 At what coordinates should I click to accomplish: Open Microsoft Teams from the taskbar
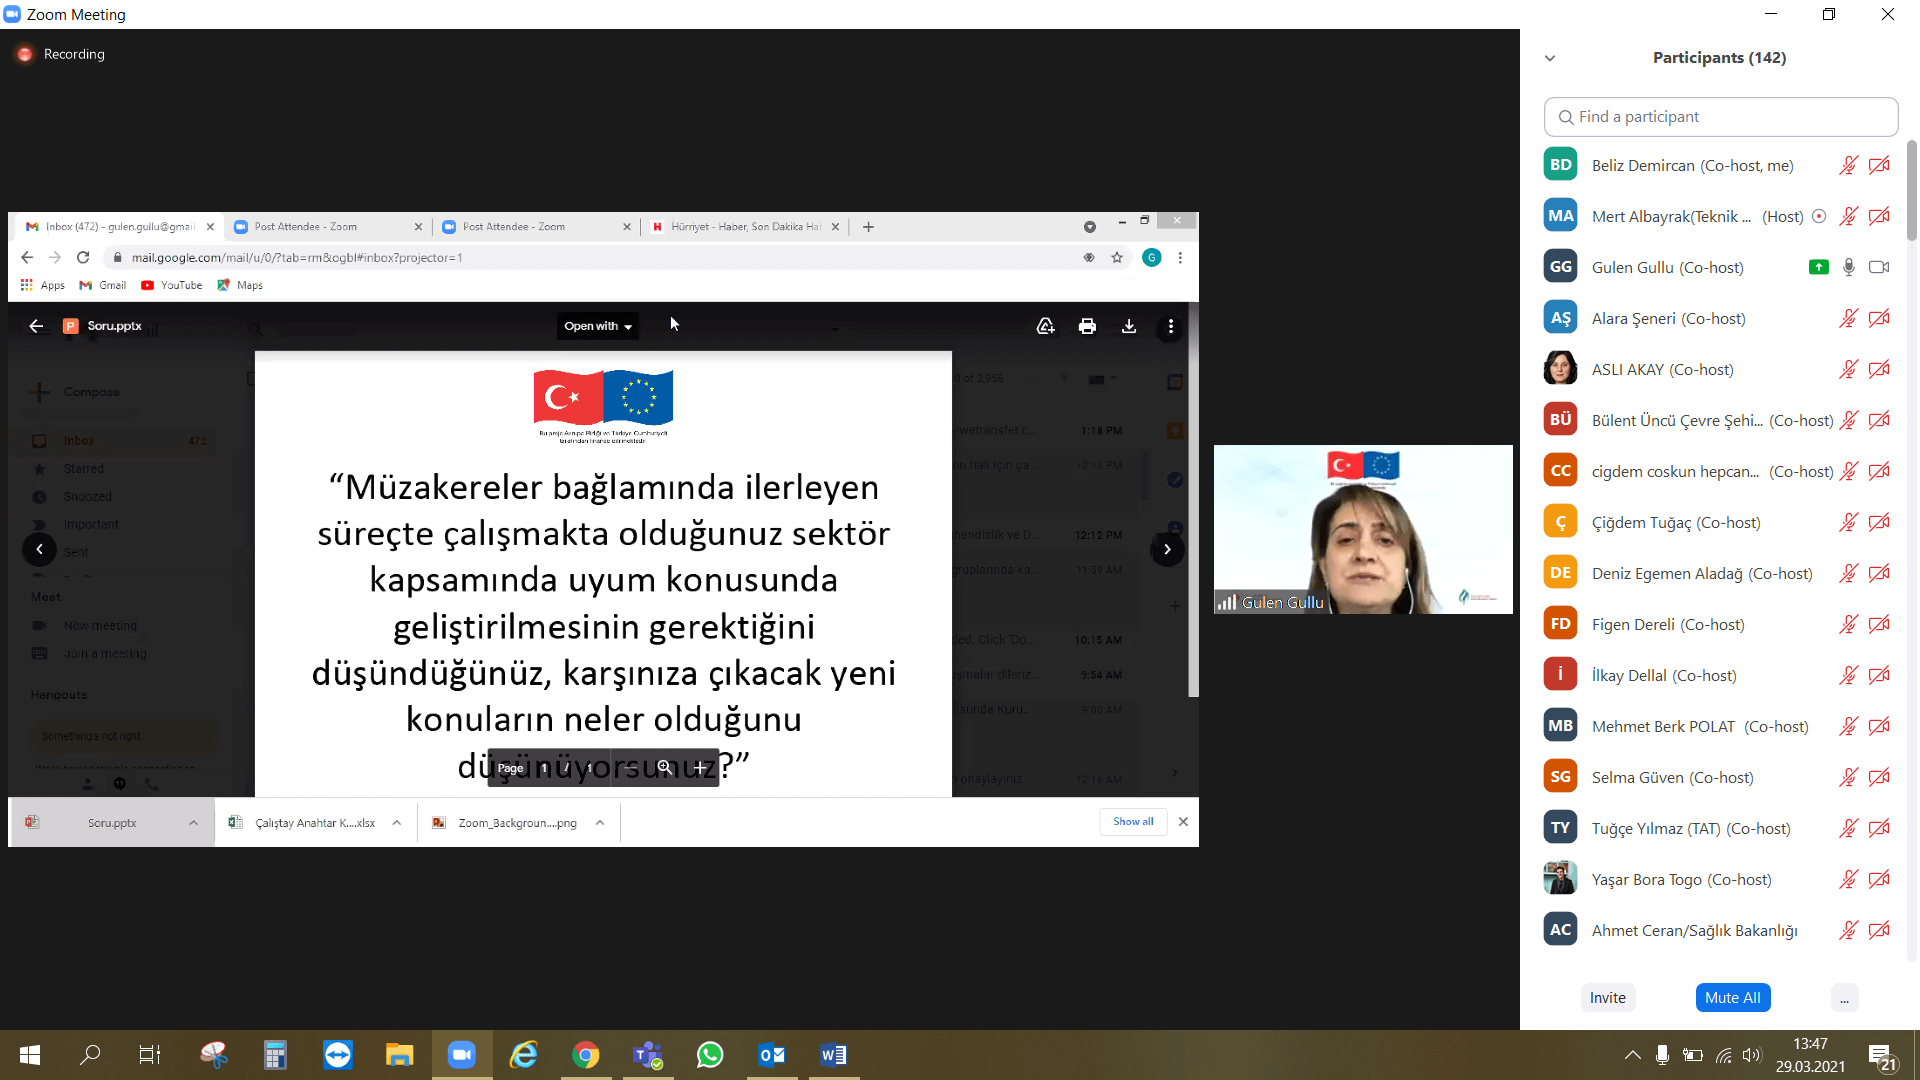[x=648, y=1055]
